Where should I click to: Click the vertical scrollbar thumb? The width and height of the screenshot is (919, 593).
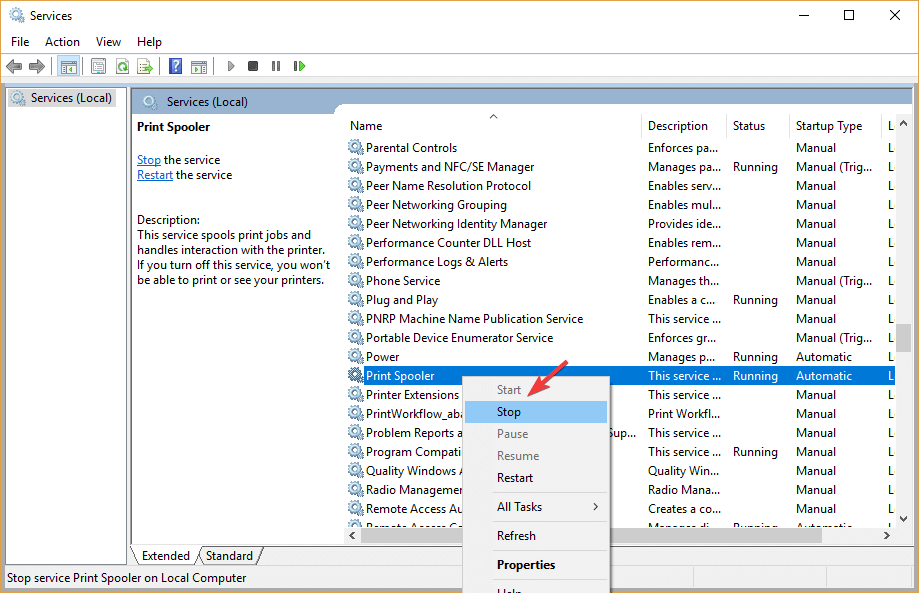coord(904,337)
